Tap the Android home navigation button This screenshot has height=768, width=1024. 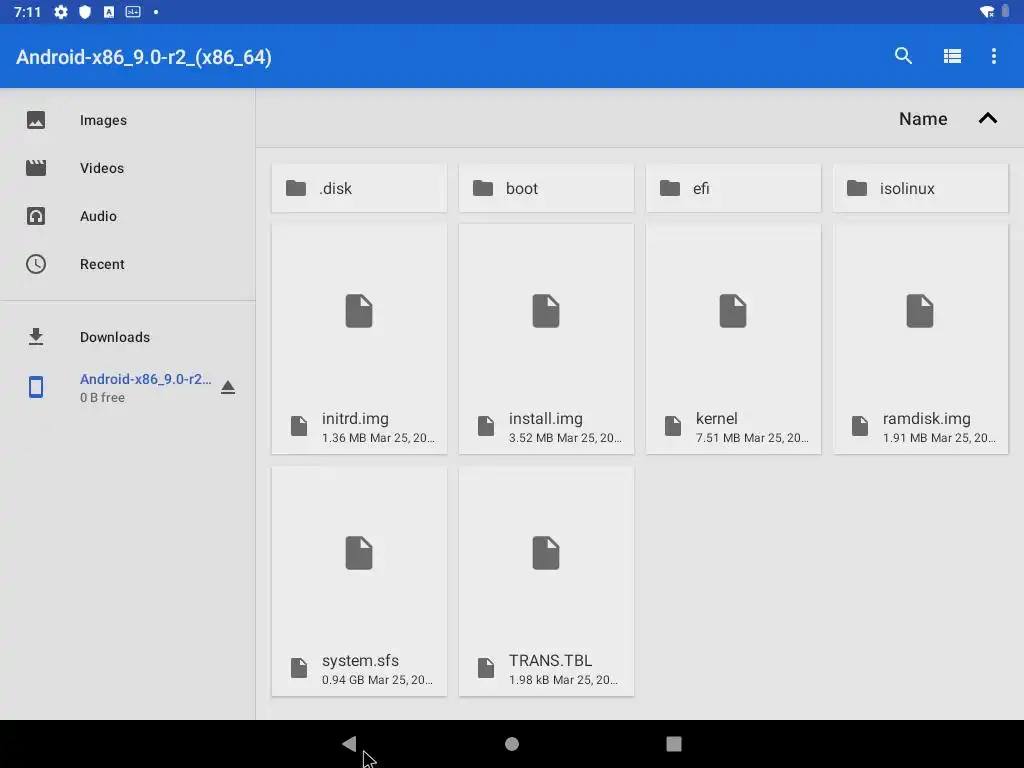512,744
